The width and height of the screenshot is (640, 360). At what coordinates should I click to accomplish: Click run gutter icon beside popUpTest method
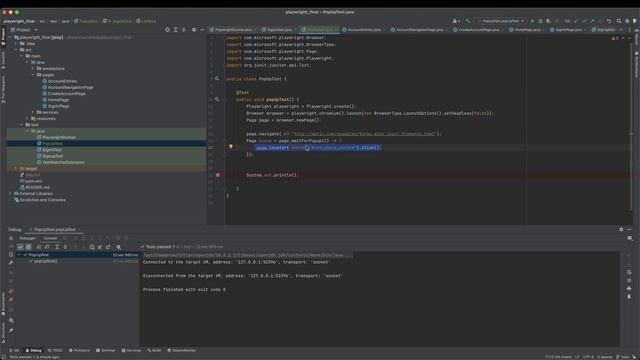(217, 99)
